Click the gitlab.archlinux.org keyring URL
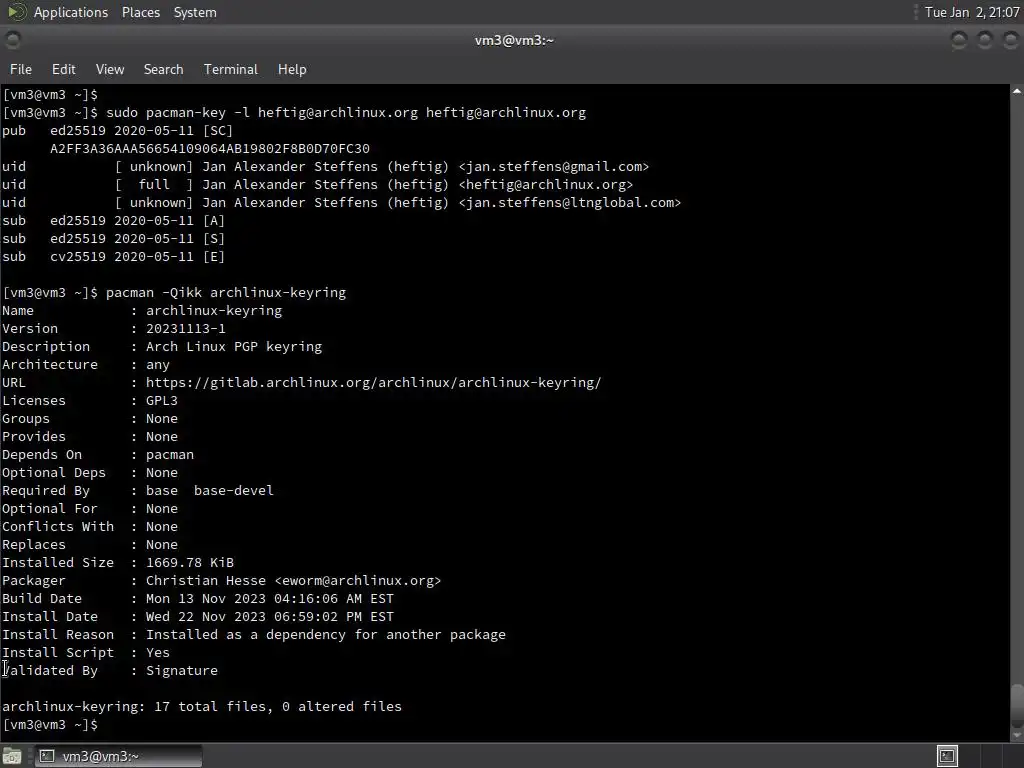 374,383
